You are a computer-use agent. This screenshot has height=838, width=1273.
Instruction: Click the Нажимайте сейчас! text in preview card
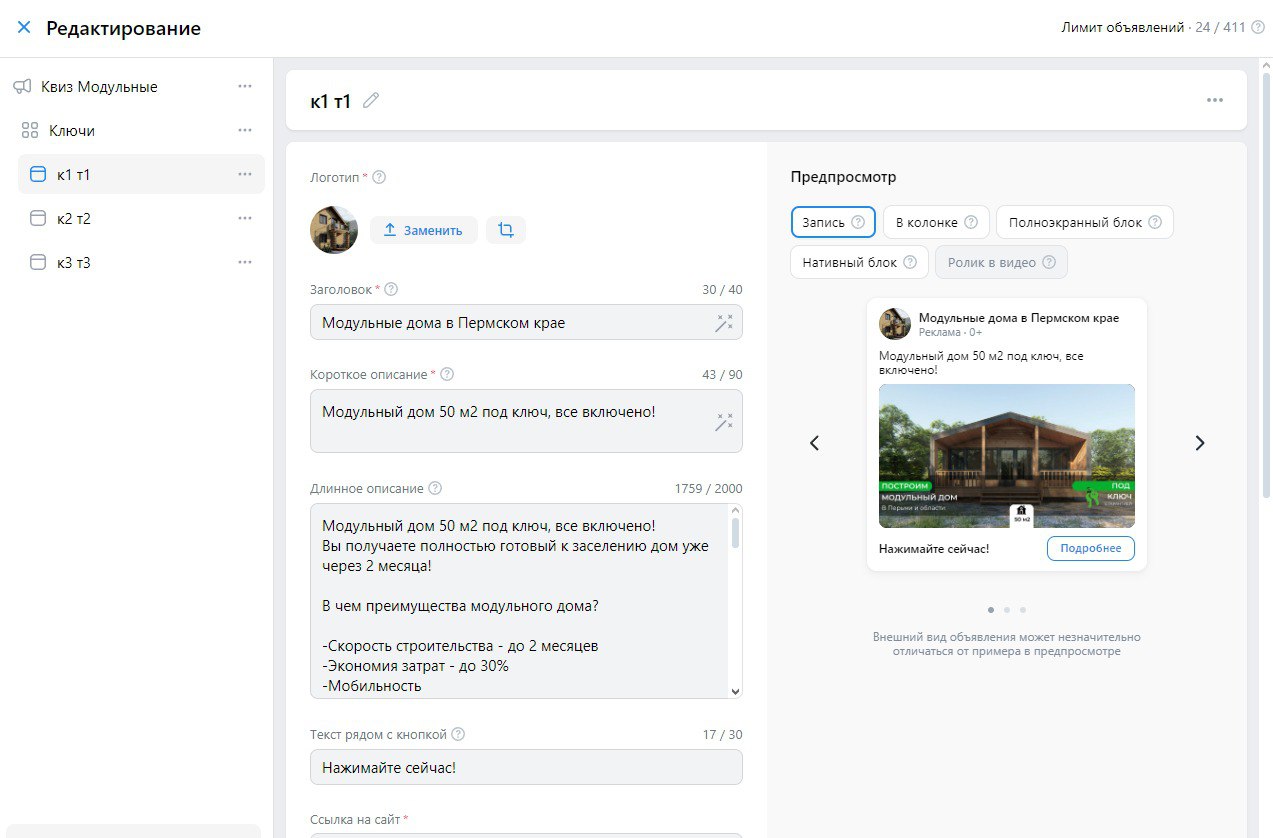point(934,548)
